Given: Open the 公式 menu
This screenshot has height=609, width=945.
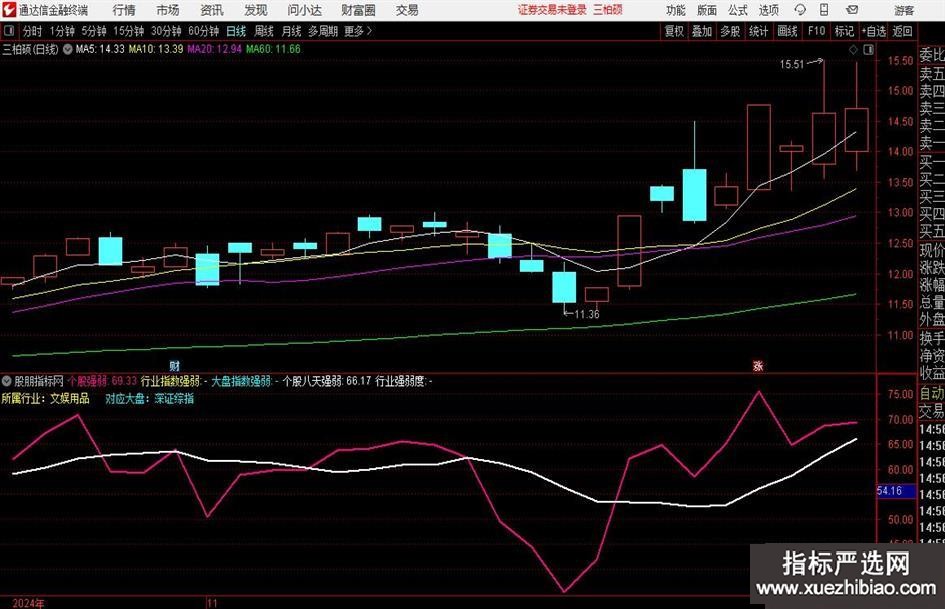Looking at the screenshot, I should coord(738,10).
